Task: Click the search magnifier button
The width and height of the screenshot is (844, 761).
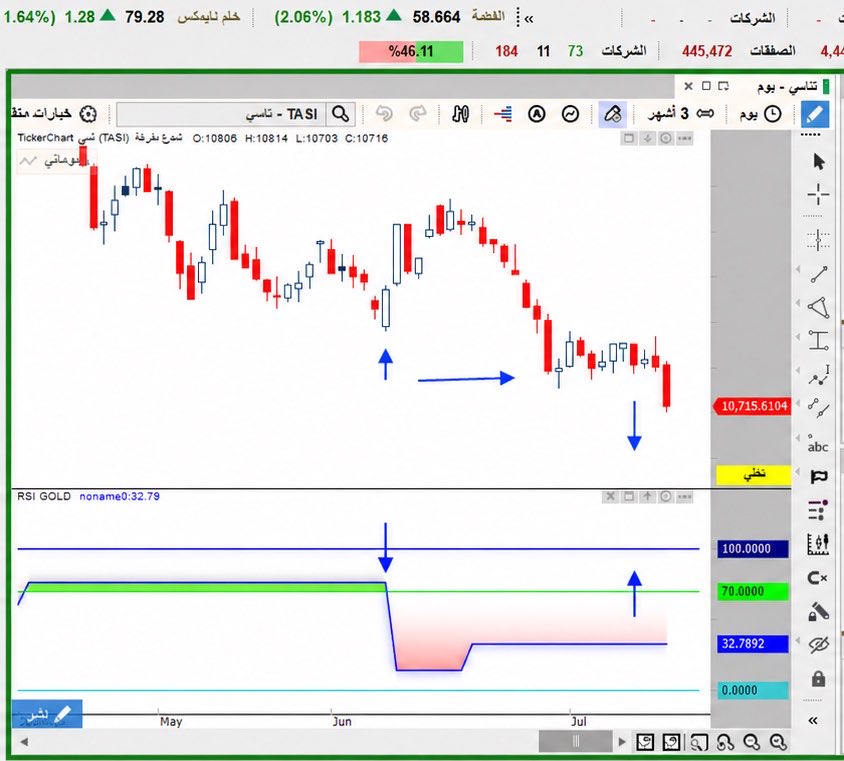Action: click(x=341, y=114)
